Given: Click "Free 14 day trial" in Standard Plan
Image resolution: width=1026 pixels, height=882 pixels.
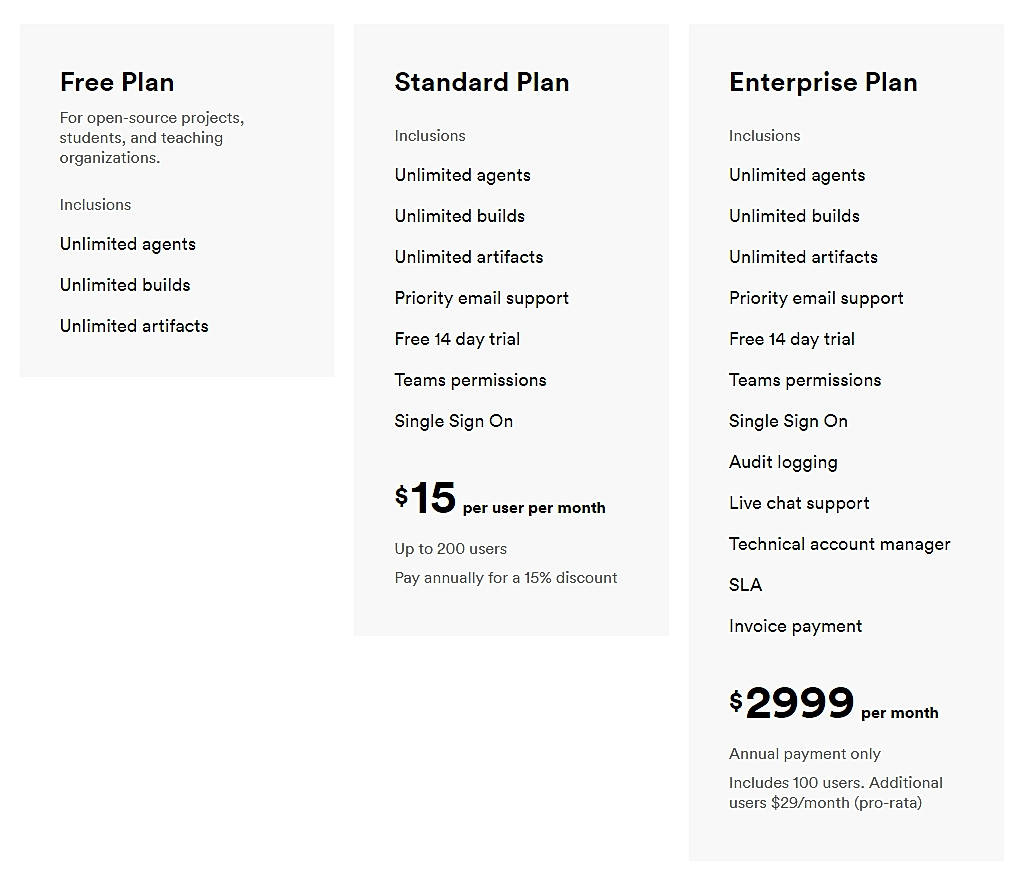Looking at the screenshot, I should (457, 339).
